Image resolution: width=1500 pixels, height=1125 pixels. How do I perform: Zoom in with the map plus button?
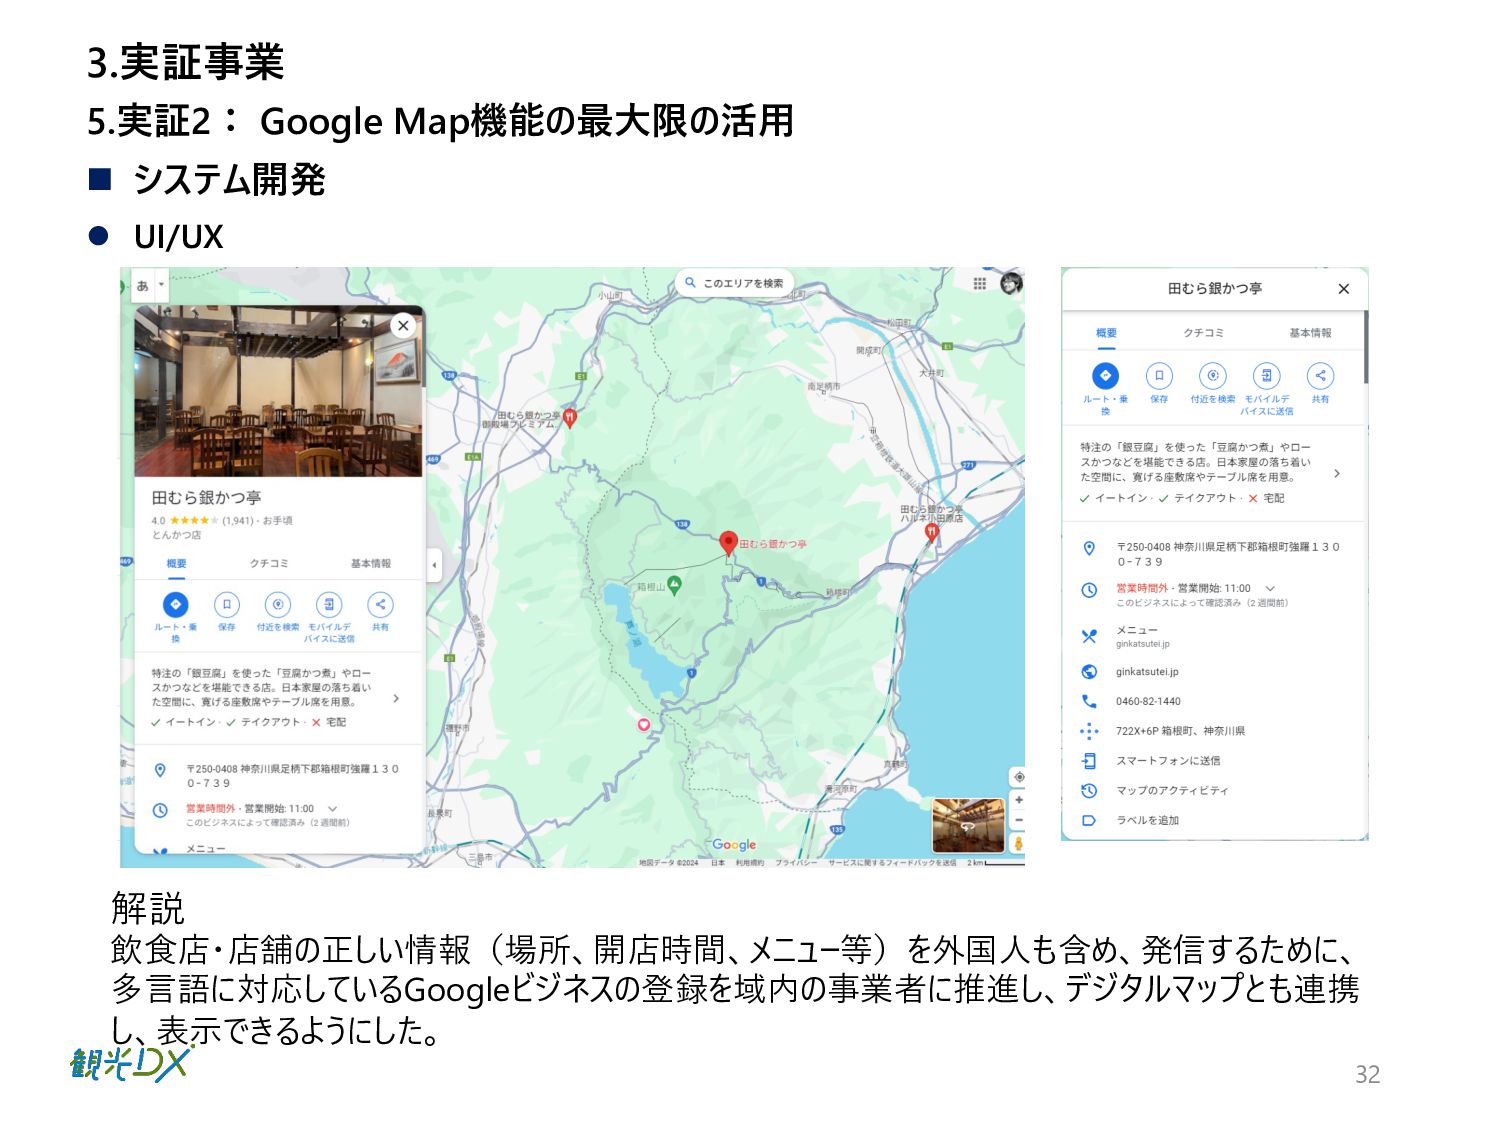(1018, 800)
